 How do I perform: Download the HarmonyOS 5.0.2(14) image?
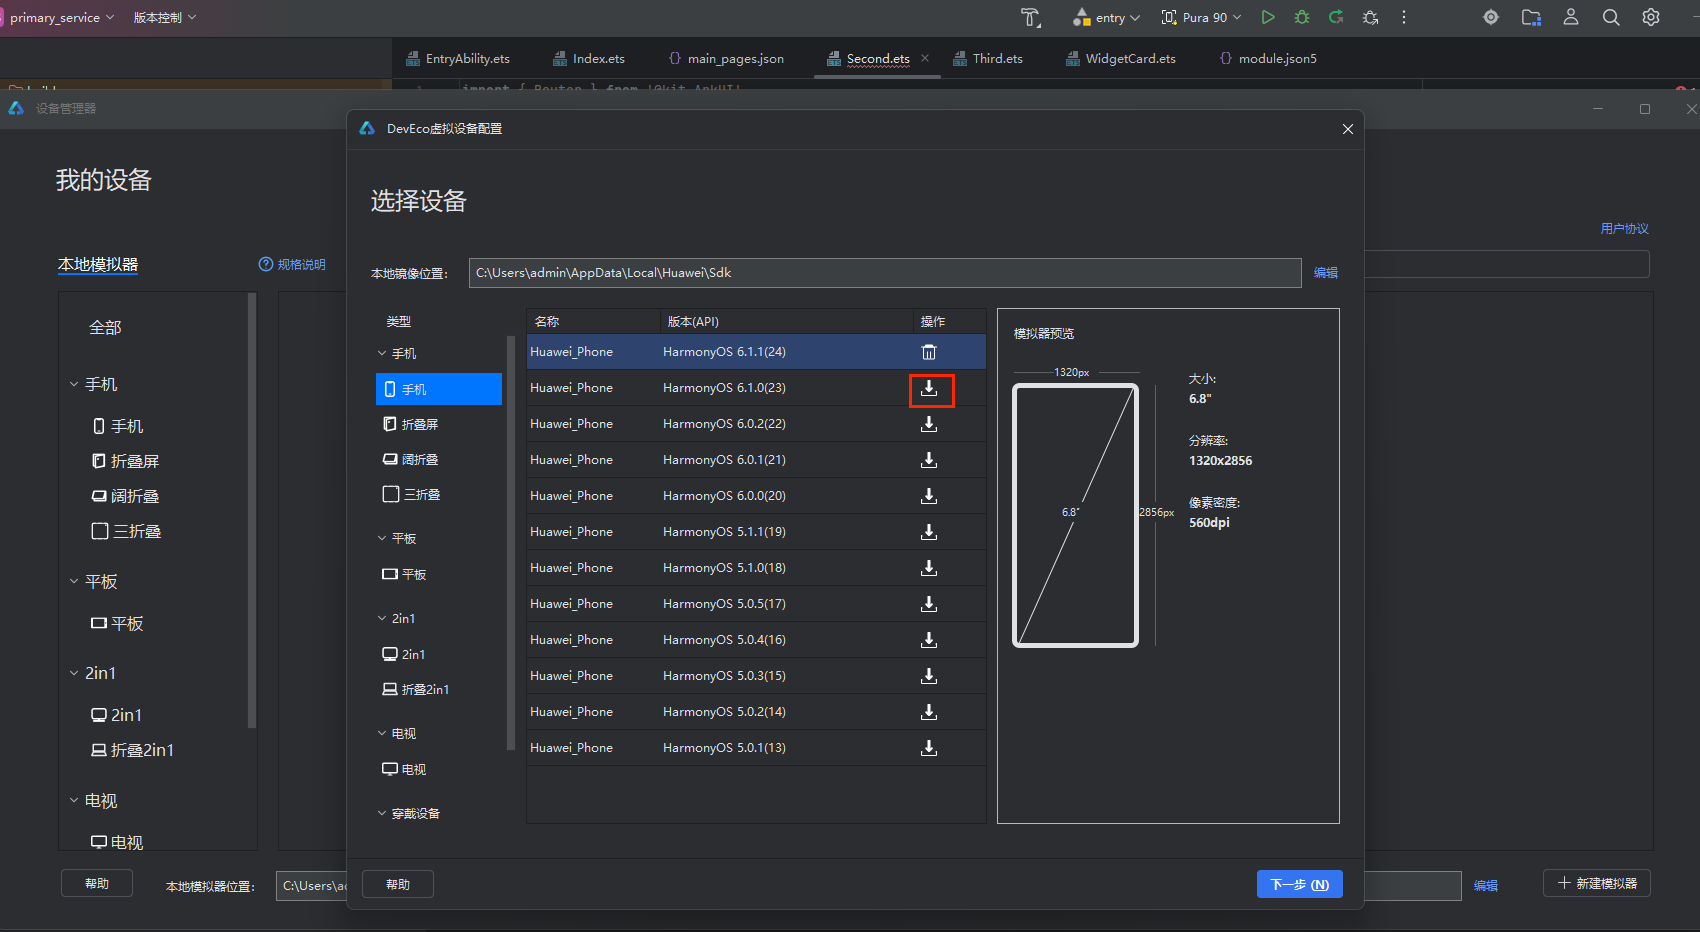[x=929, y=712]
